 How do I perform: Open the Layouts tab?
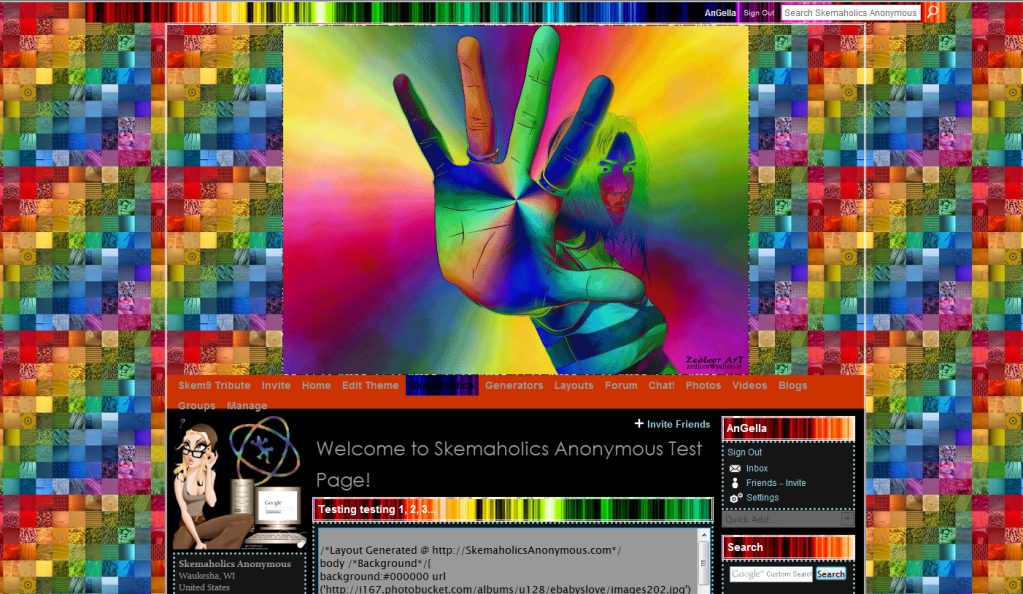tap(573, 386)
